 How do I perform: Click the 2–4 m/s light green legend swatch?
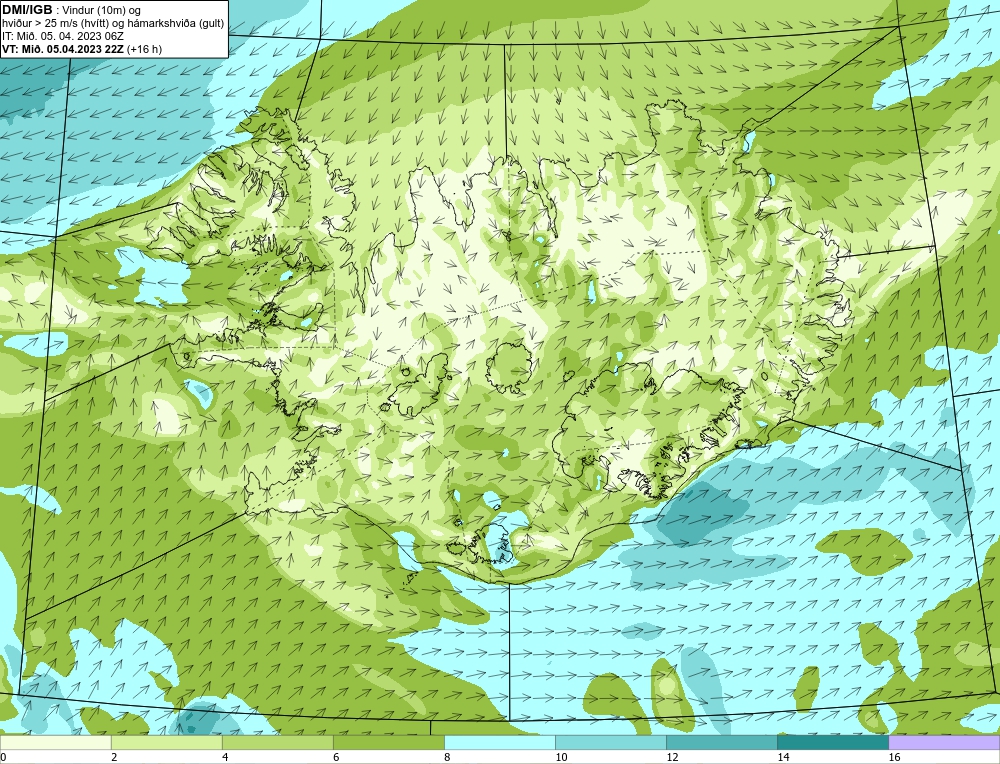(166, 742)
